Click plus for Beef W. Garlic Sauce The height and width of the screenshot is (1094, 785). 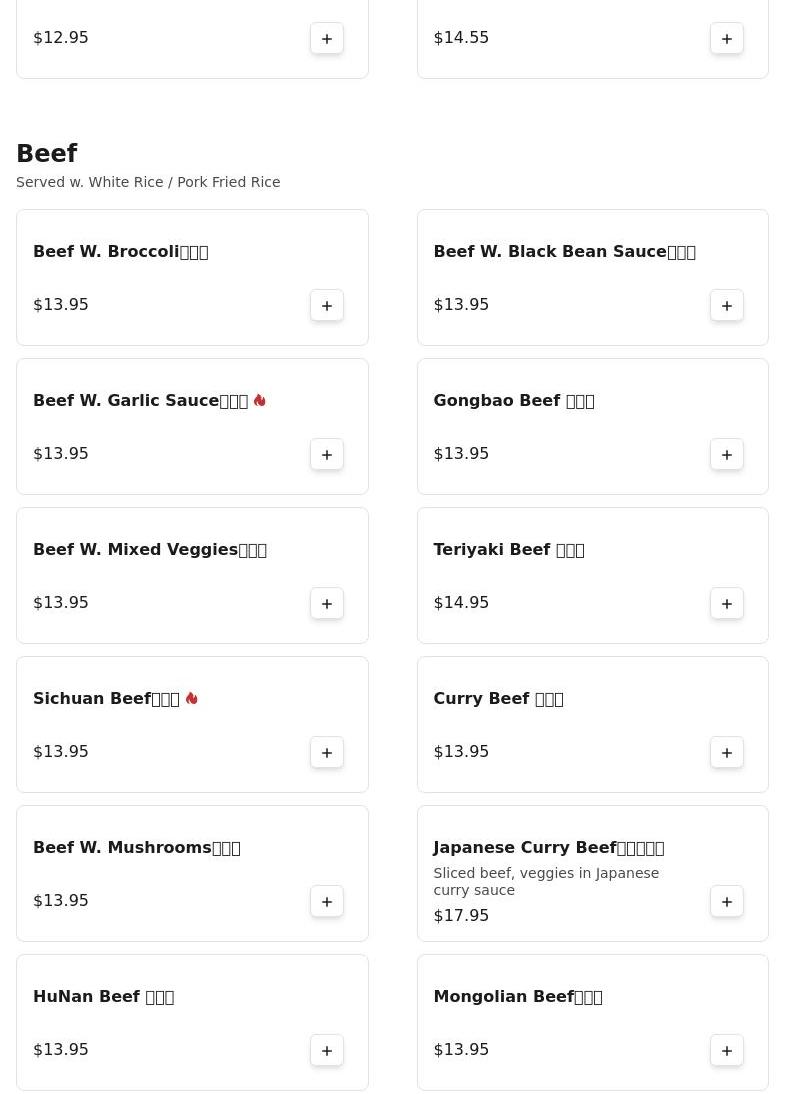(x=327, y=454)
